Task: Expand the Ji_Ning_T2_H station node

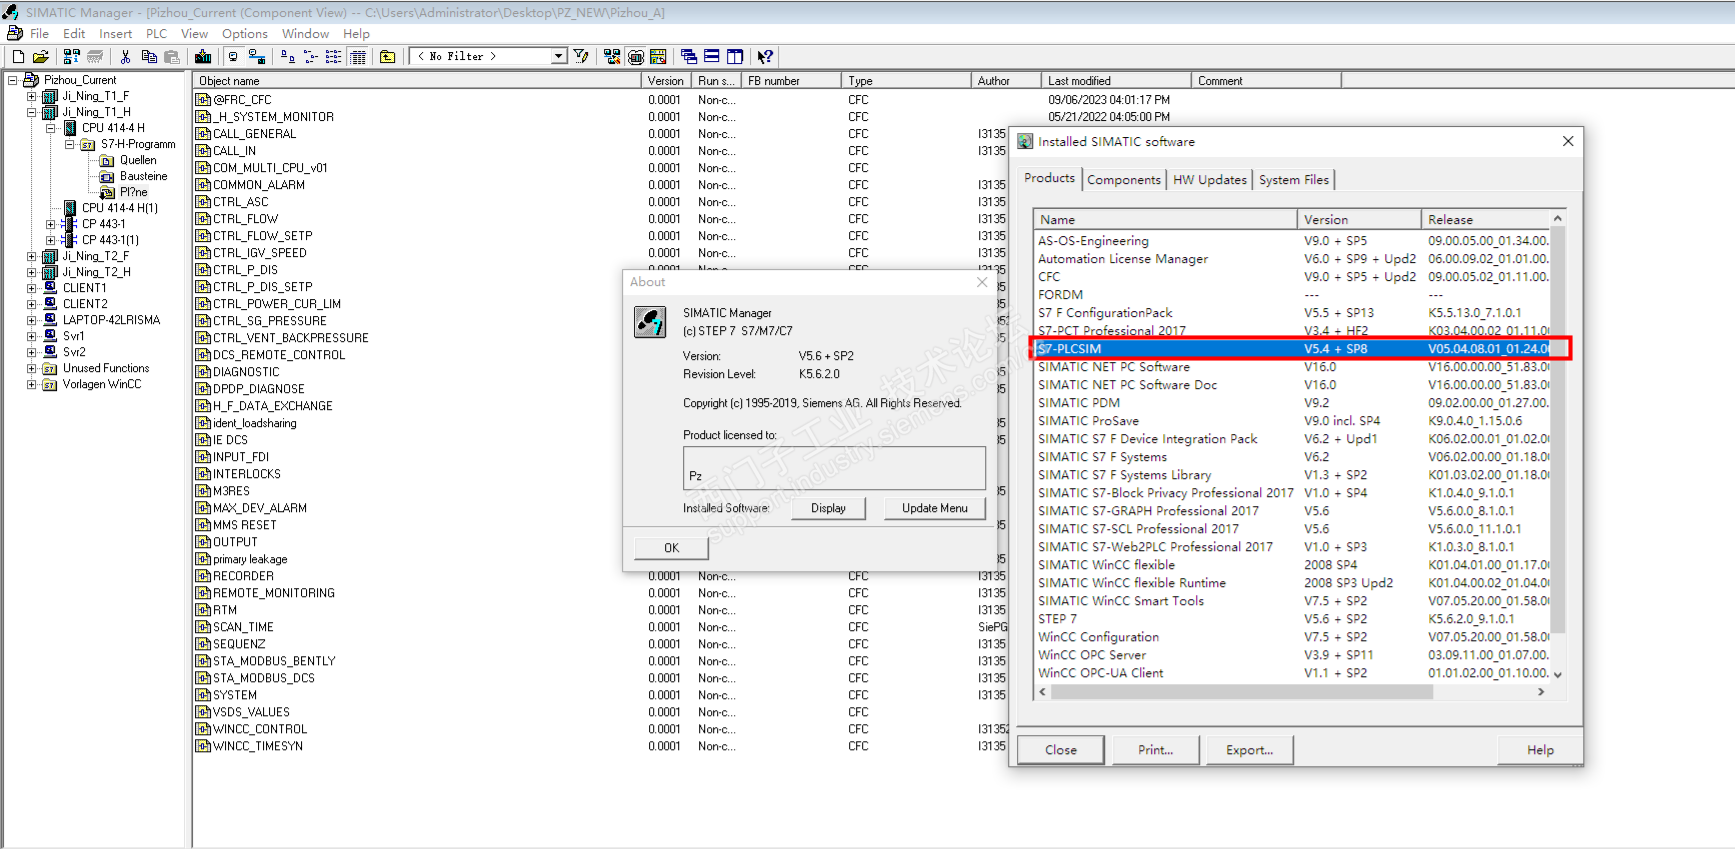Action: 32,272
